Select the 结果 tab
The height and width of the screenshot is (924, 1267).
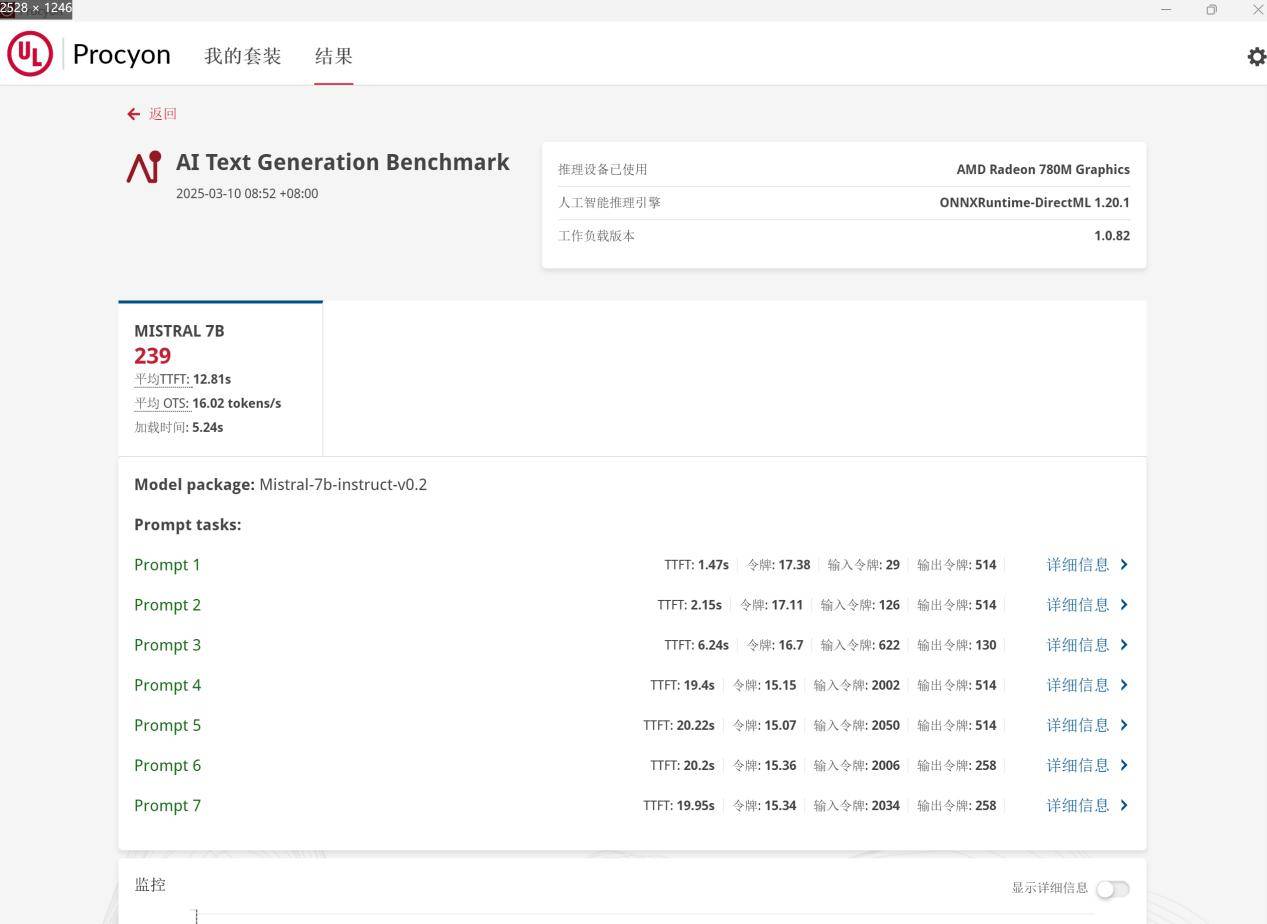point(333,56)
